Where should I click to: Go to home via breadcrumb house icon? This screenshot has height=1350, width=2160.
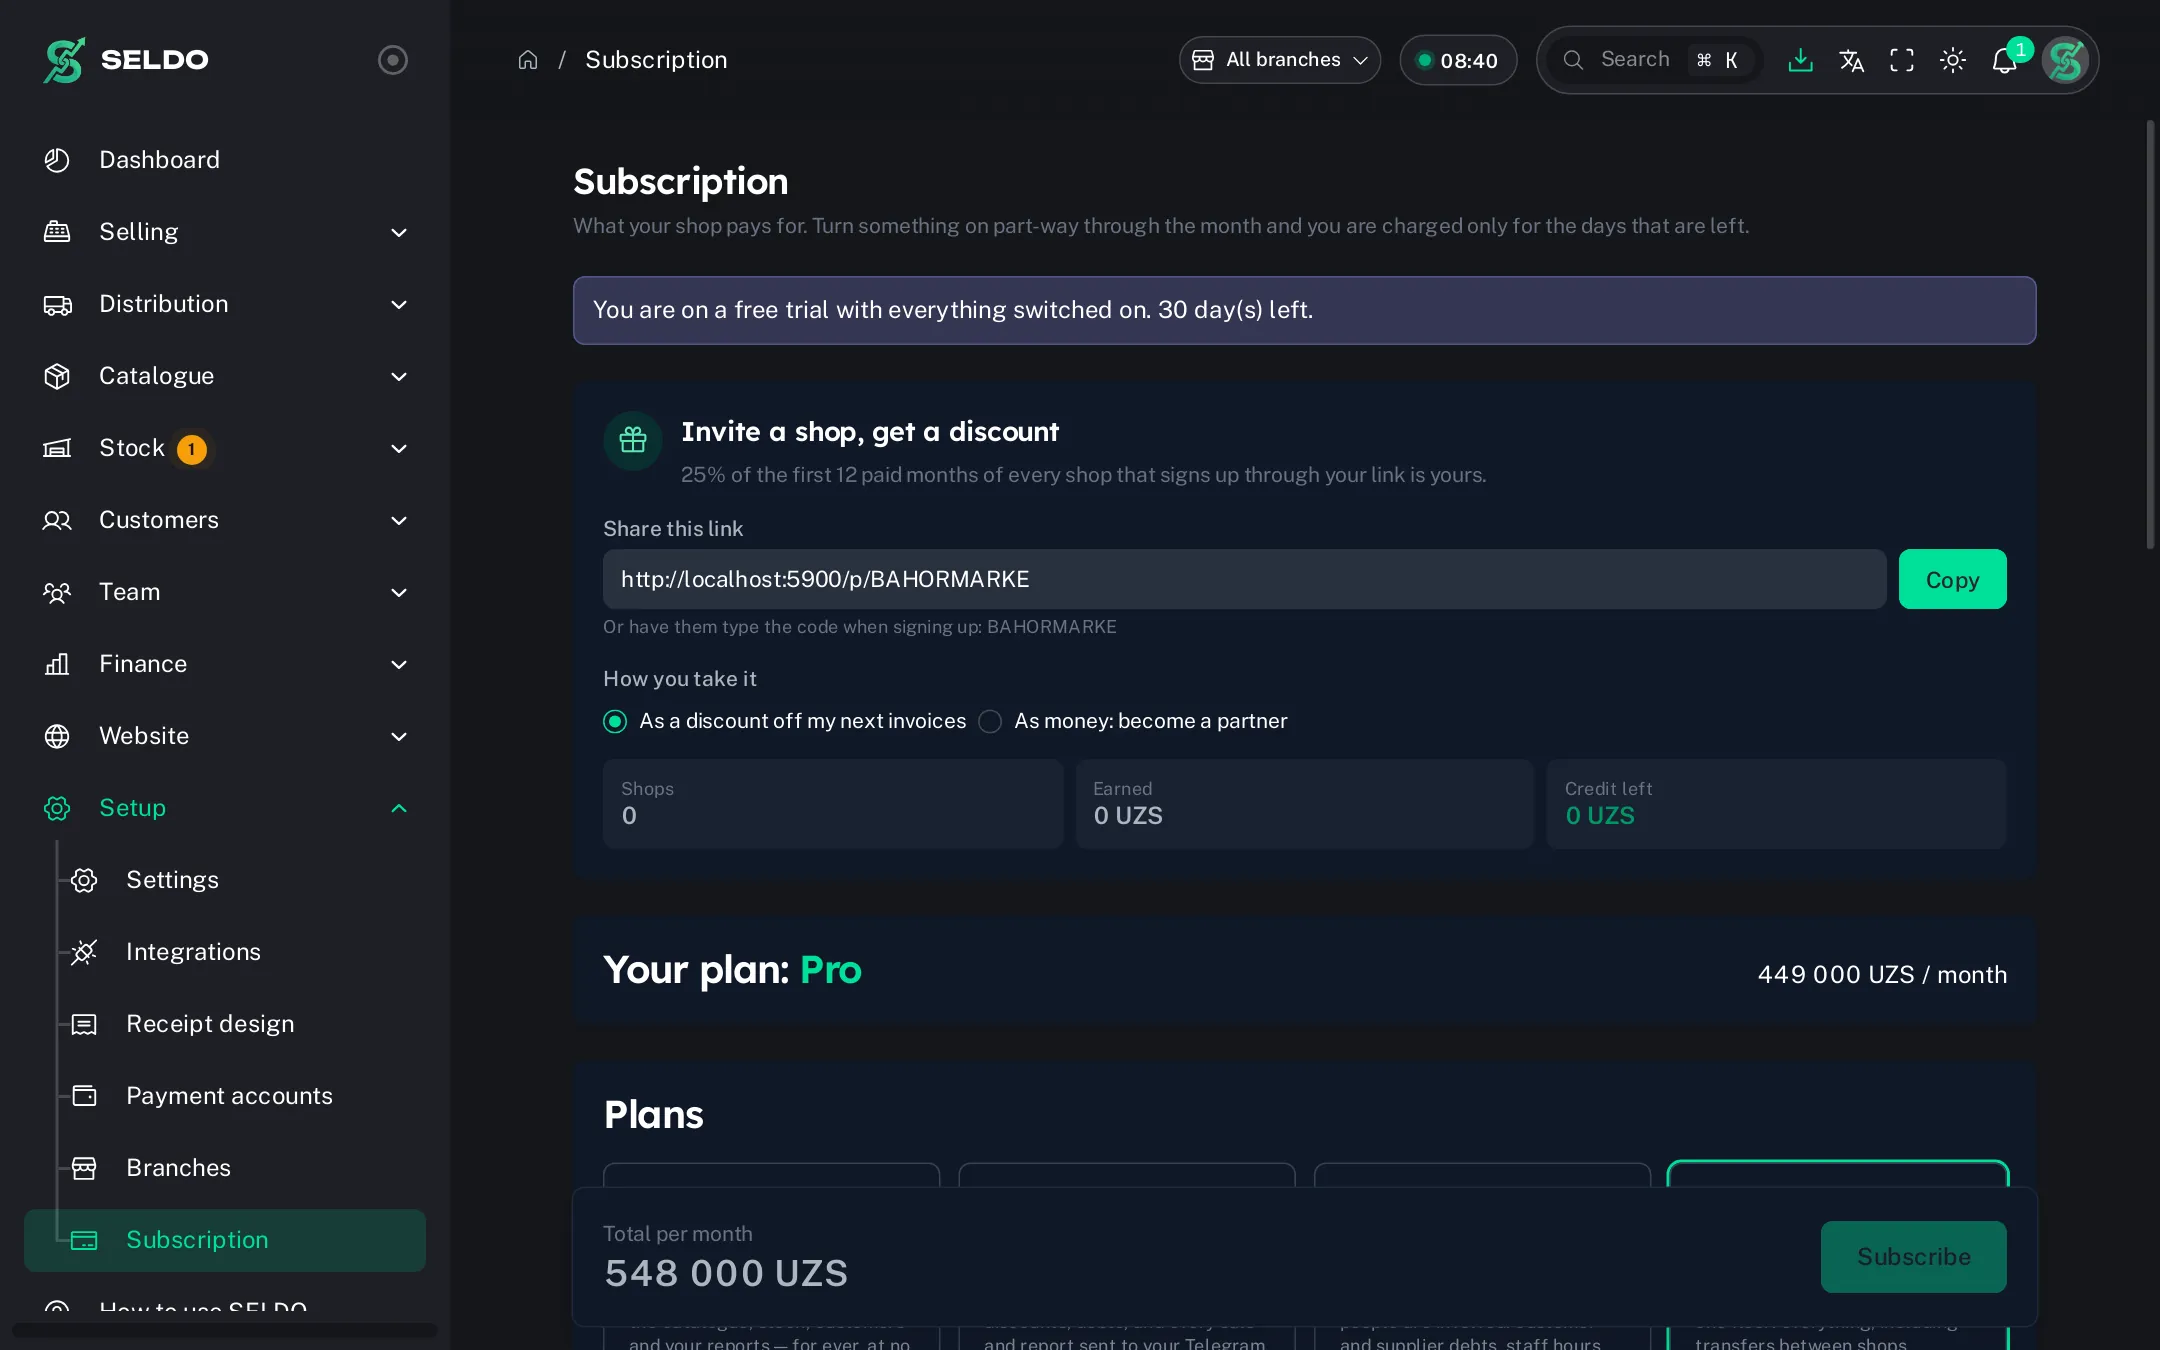(x=528, y=60)
